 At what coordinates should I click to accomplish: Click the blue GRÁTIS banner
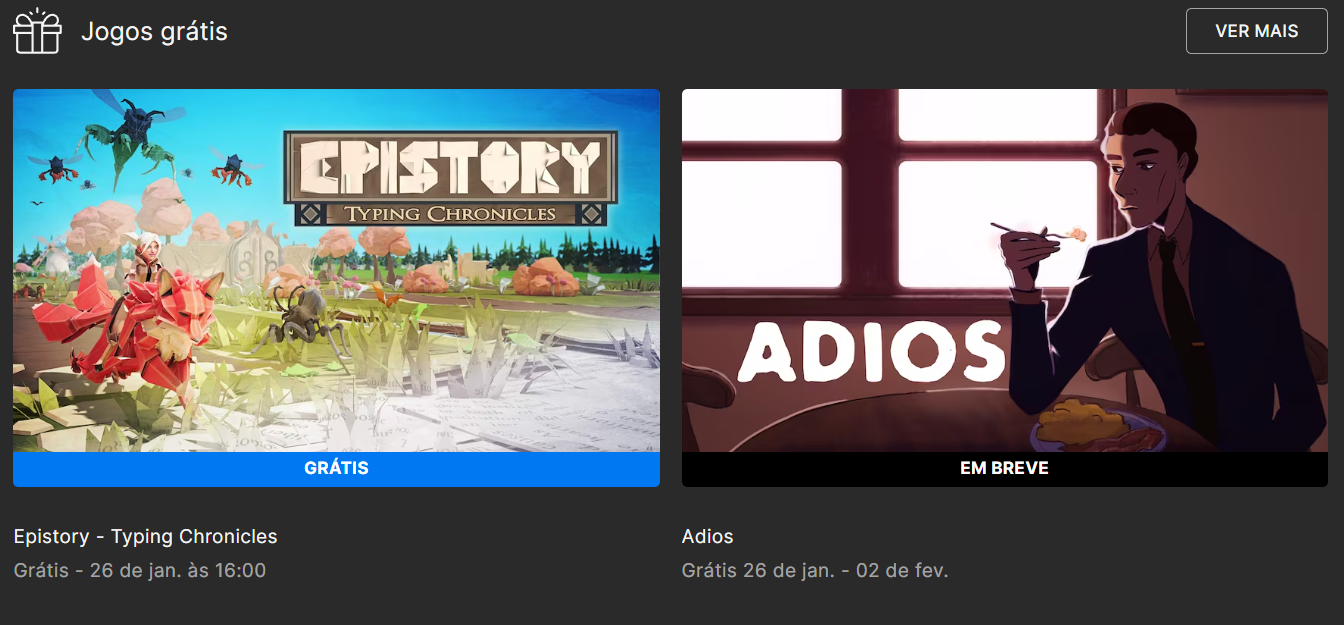[336, 469]
